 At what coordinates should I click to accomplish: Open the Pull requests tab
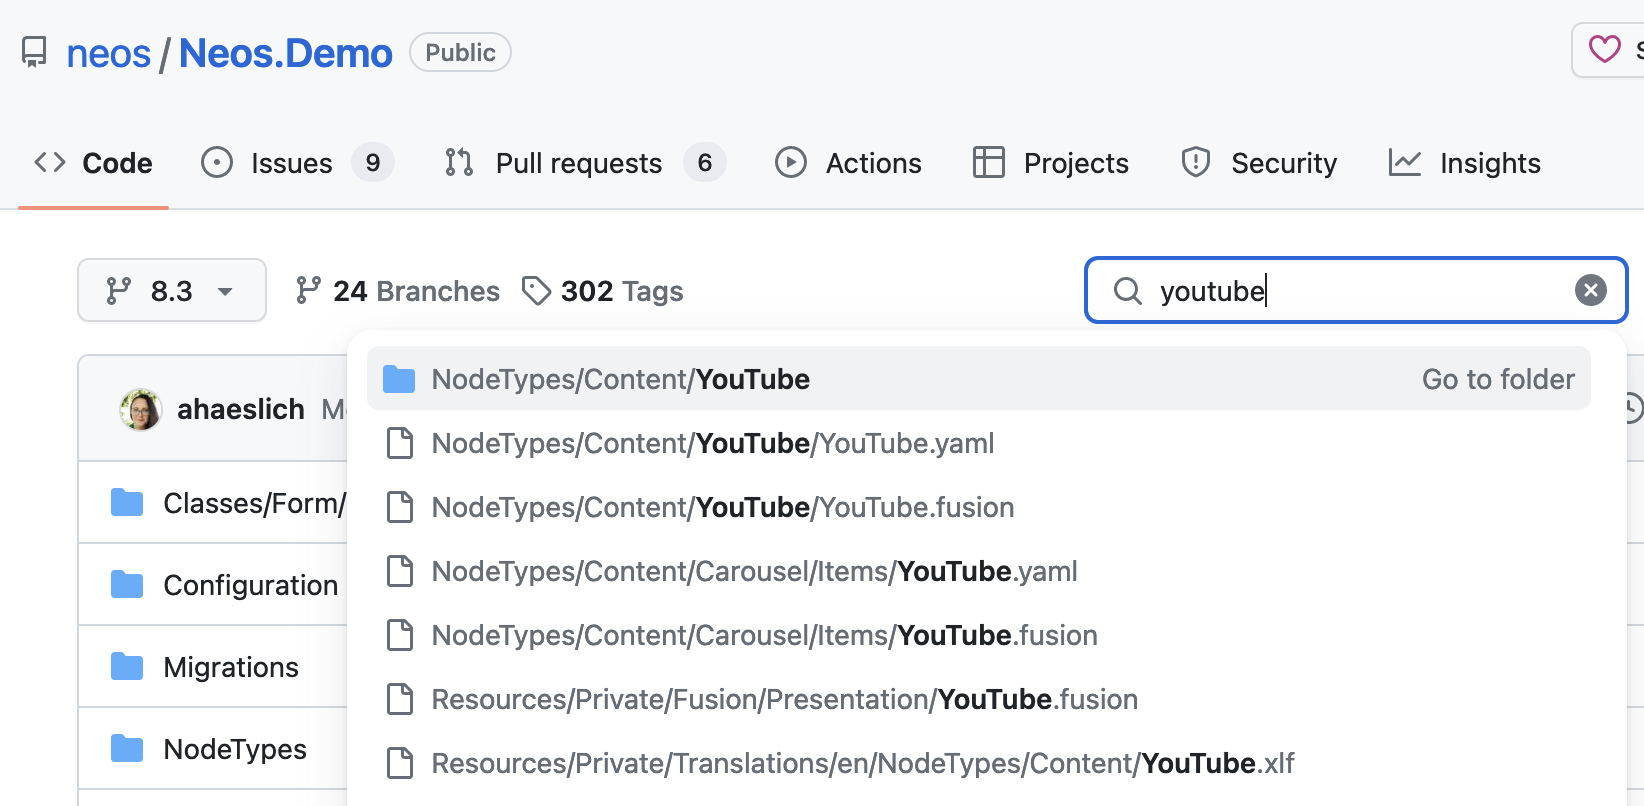tap(585, 163)
